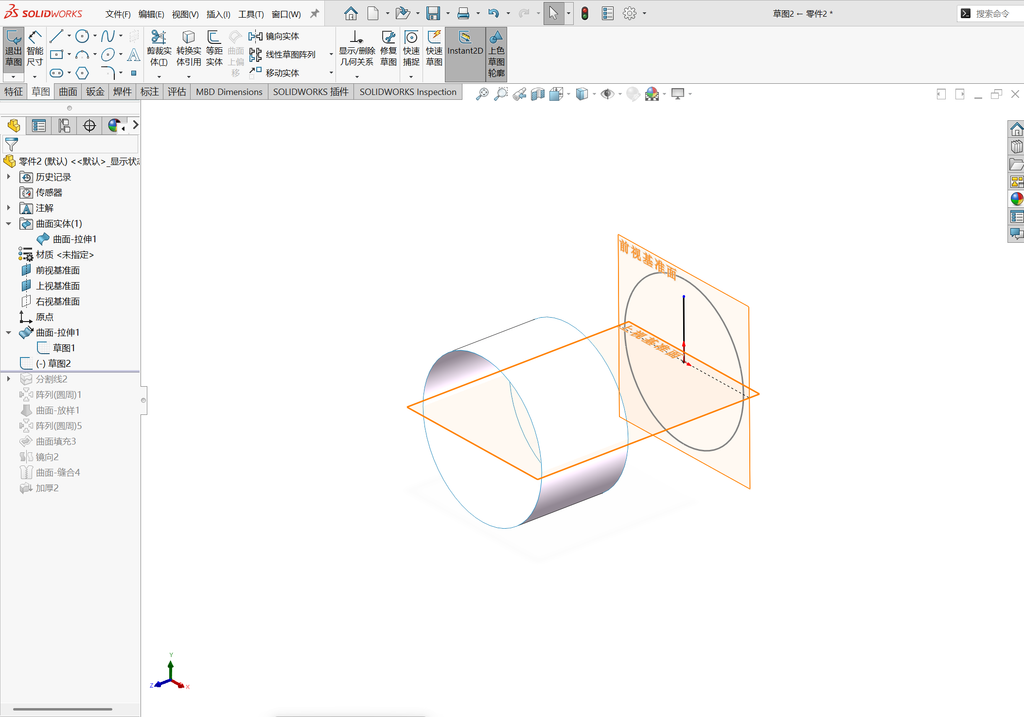Expand the 注解 tree node
Viewport: 1024px width, 717px height.
coord(8,208)
